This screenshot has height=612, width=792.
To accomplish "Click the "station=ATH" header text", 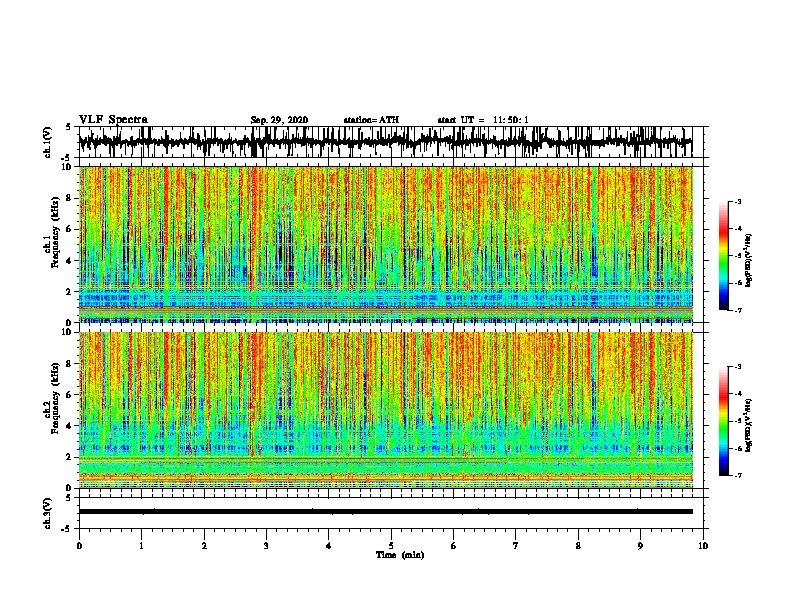I will [371, 120].
